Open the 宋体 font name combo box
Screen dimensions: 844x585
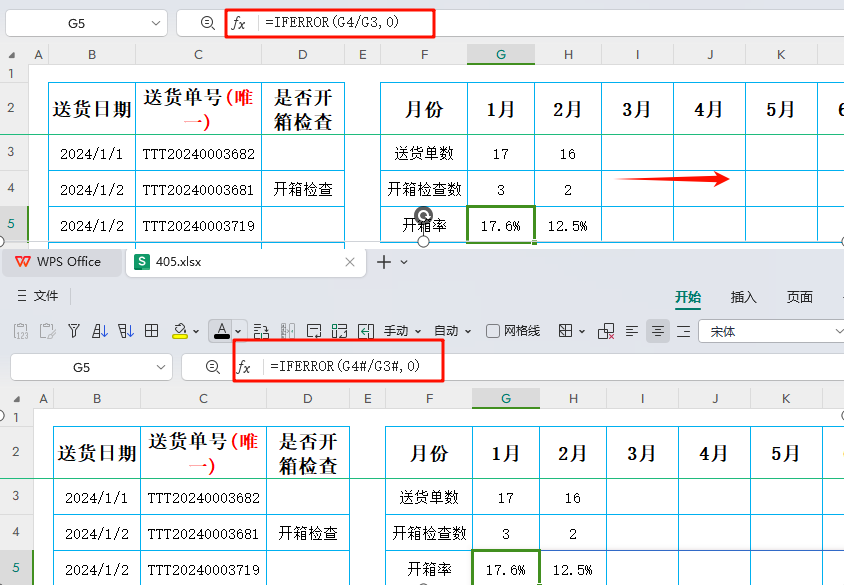coord(771,332)
